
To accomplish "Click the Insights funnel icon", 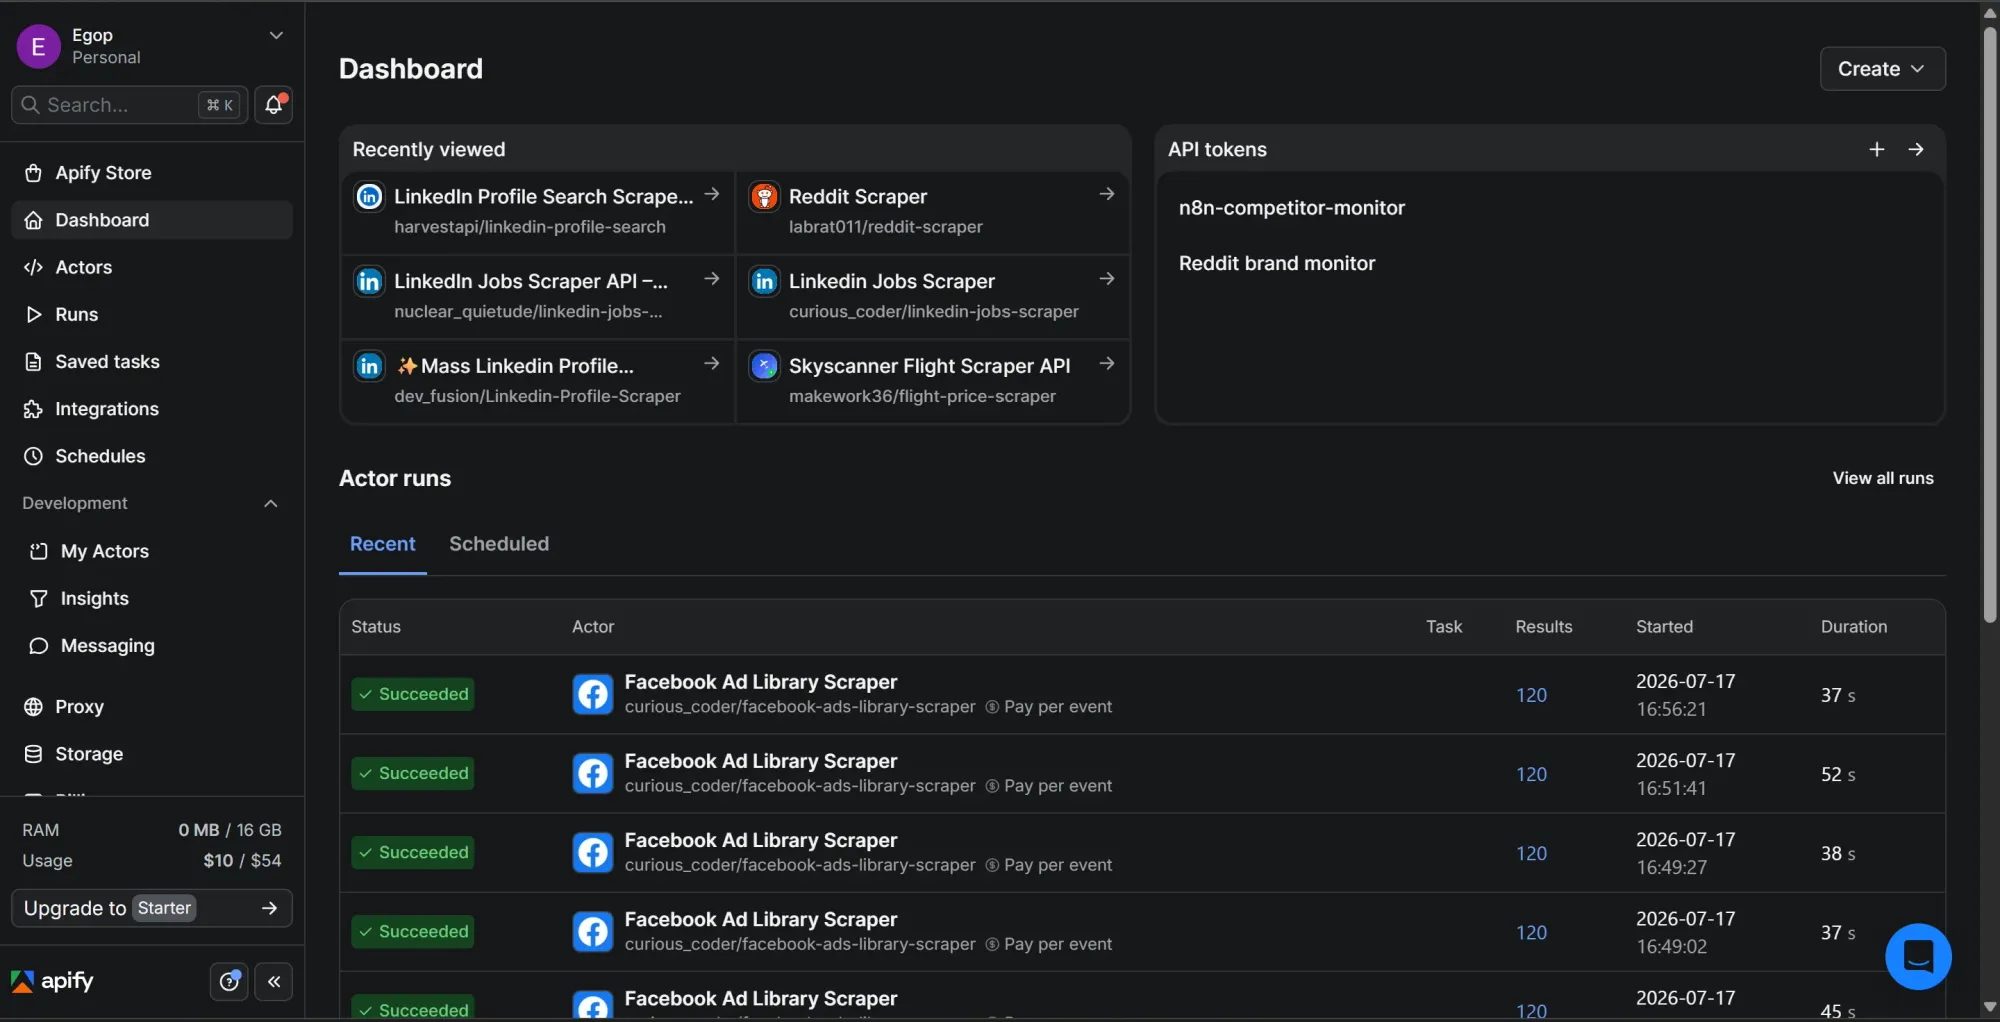I will point(39,598).
